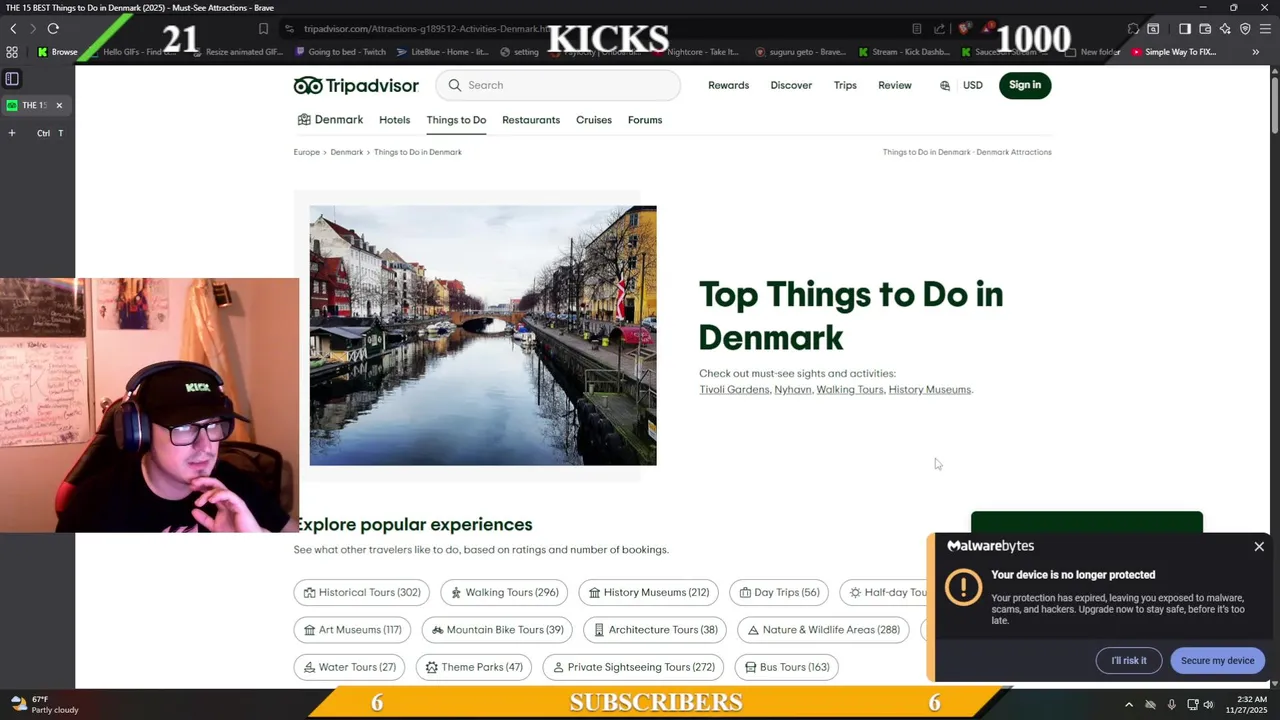Click the browser forward arrow
1280x720 pixels.
tap(32, 29)
